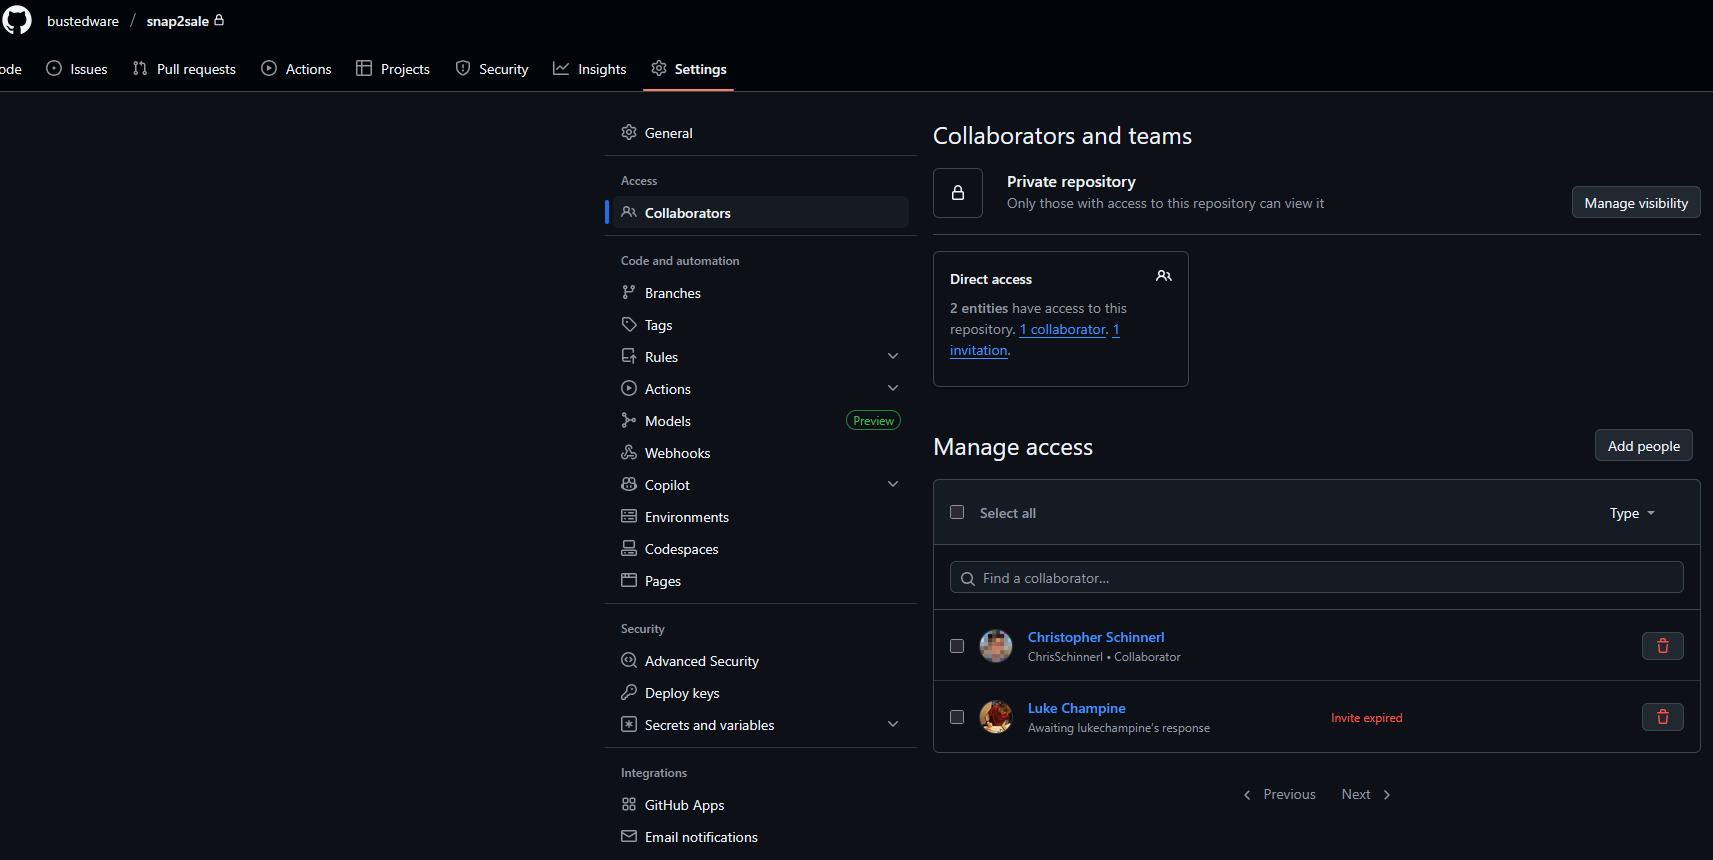Focus the Find a collaborator search field
Viewport: 1713px width, 860px height.
click(x=1316, y=578)
